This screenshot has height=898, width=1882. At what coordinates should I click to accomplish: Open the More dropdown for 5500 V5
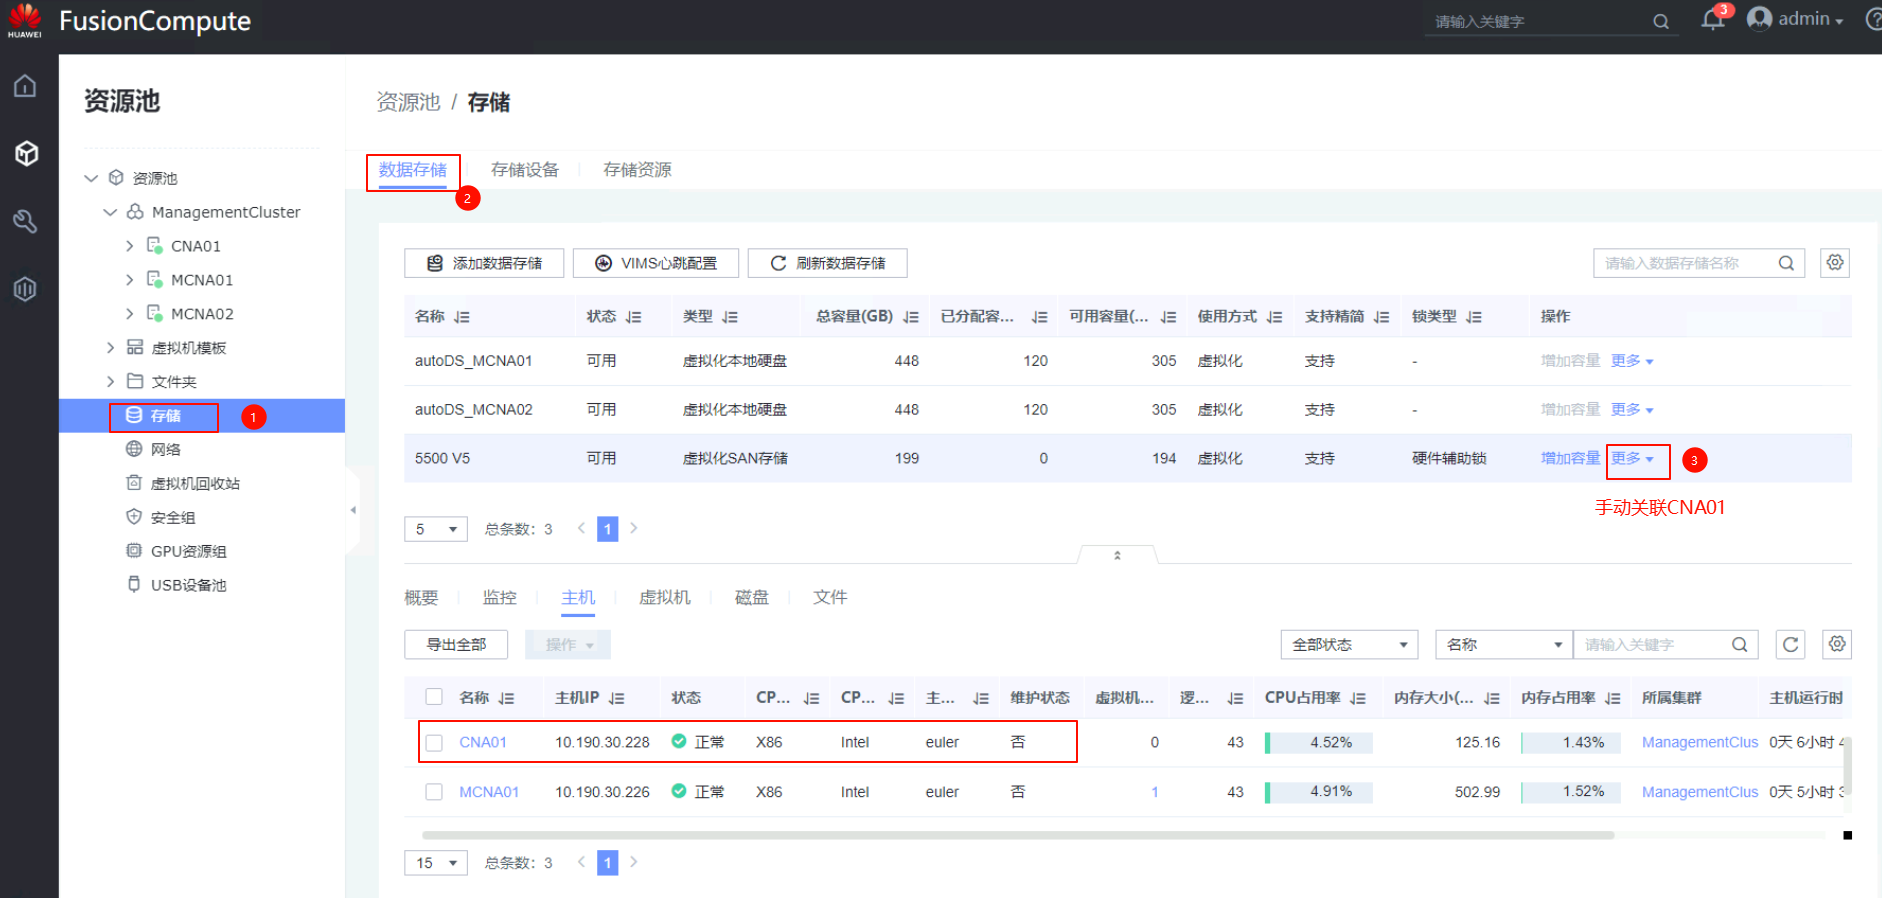point(1632,459)
